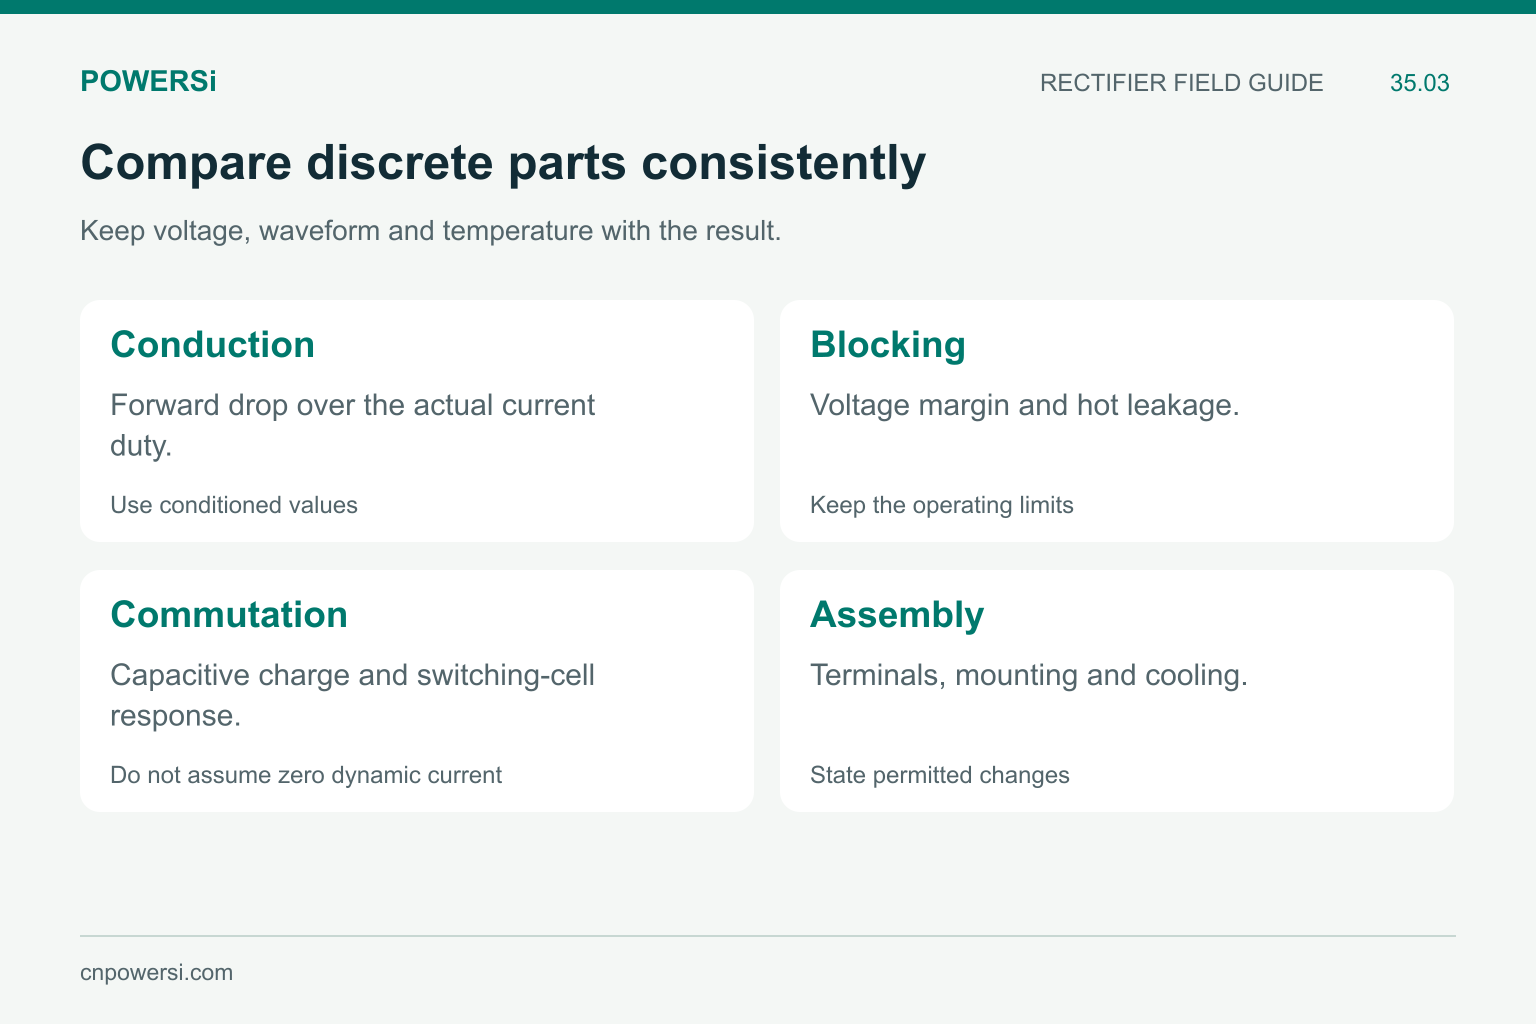Screen dimensions: 1536x1024
Task: Click the Commutation card heading
Action: 229,614
